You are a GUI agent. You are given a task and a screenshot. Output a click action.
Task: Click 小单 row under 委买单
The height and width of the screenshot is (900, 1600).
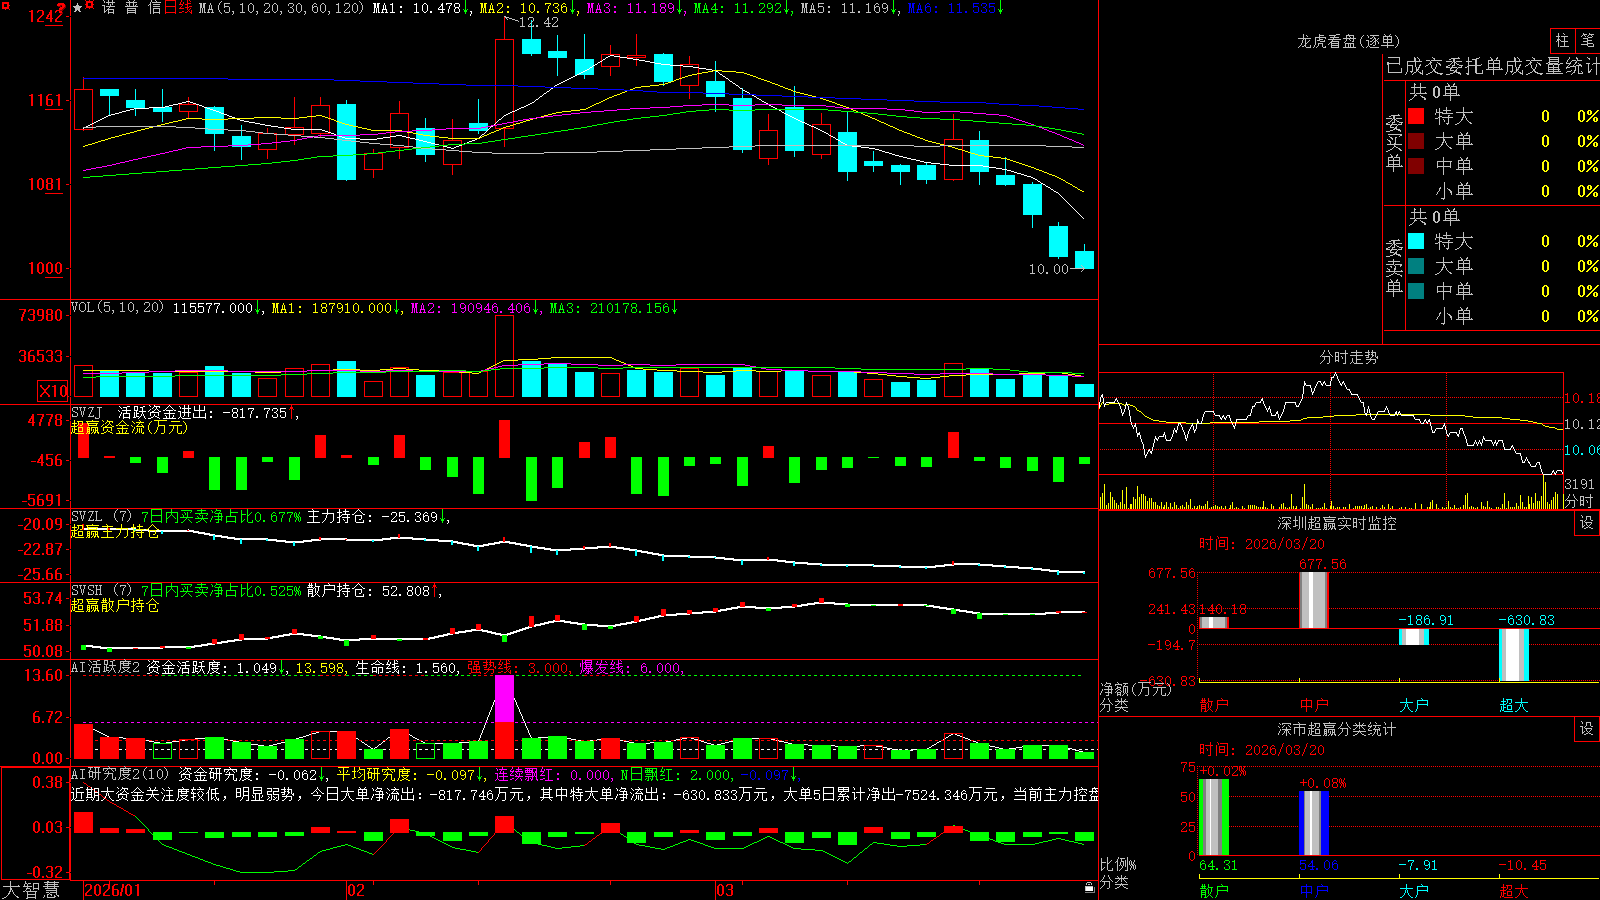(1504, 191)
